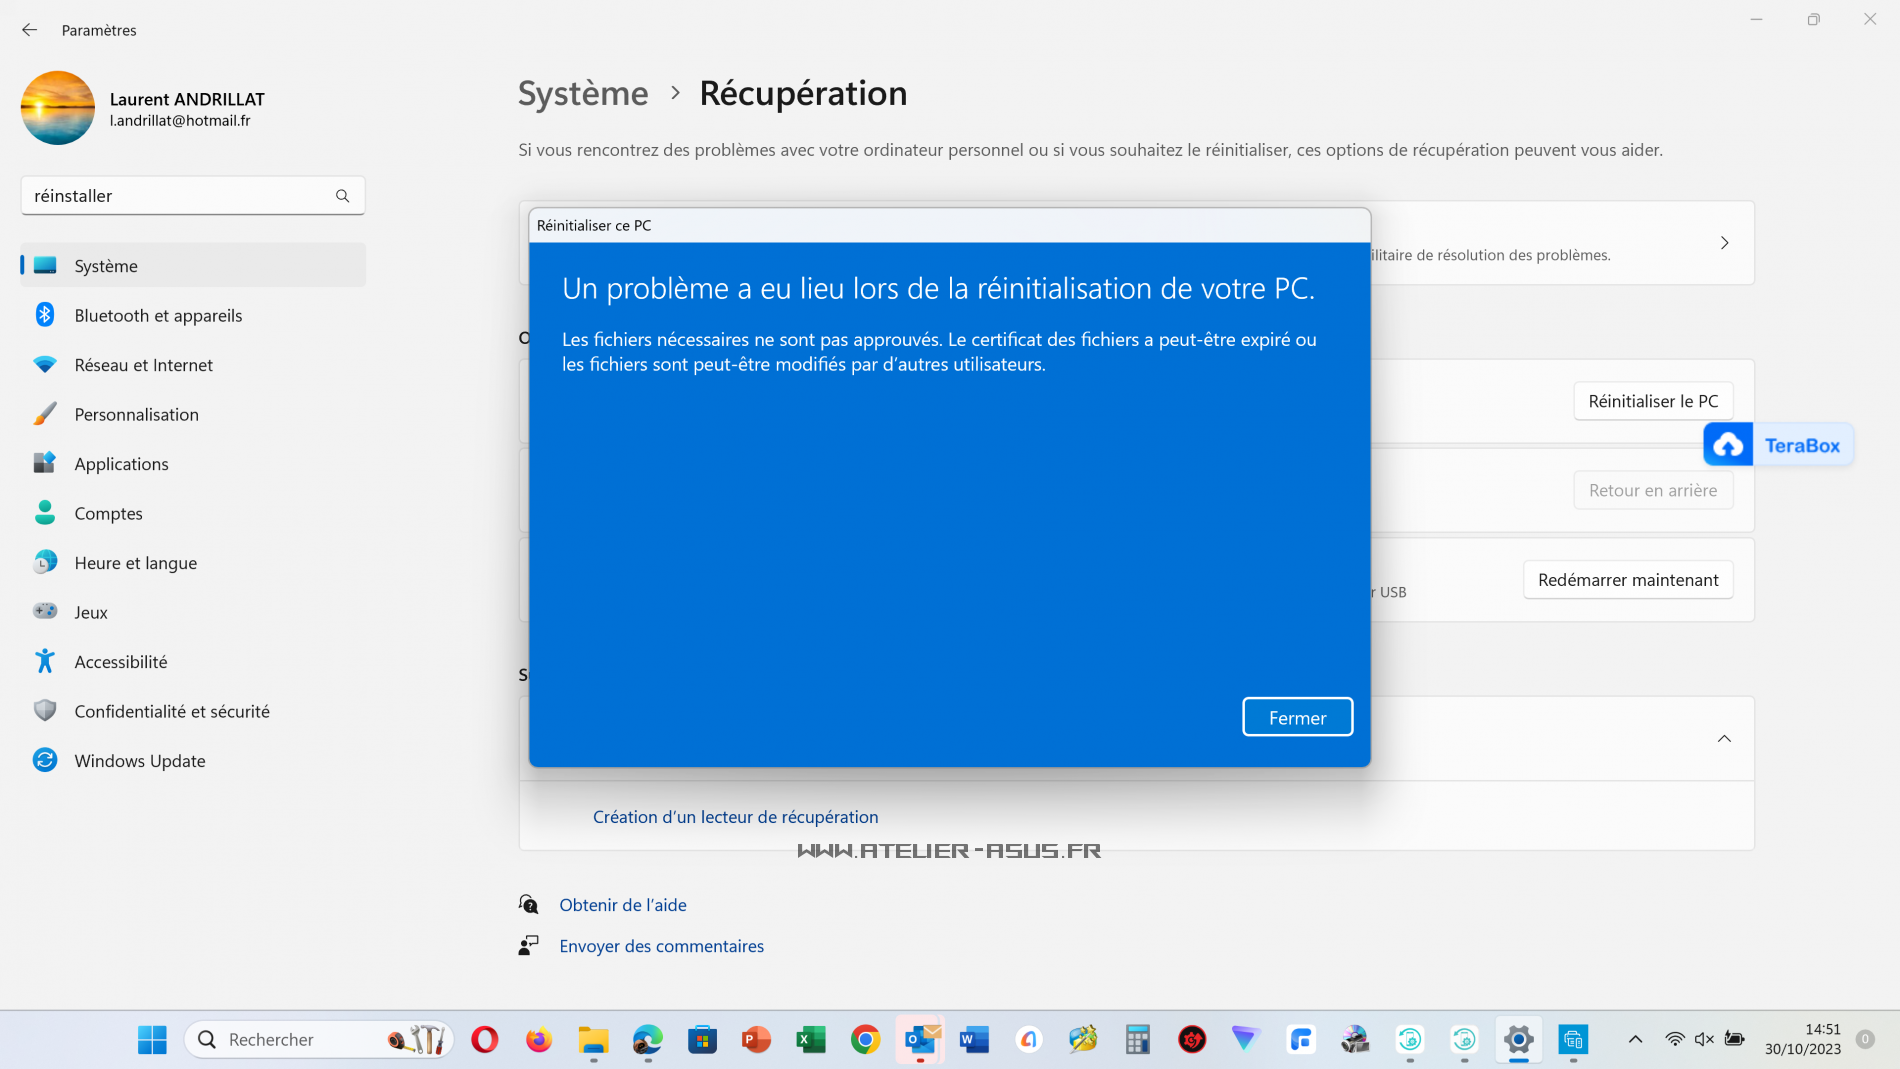
Task: Open Réseau et Internet section
Action: click(143, 365)
